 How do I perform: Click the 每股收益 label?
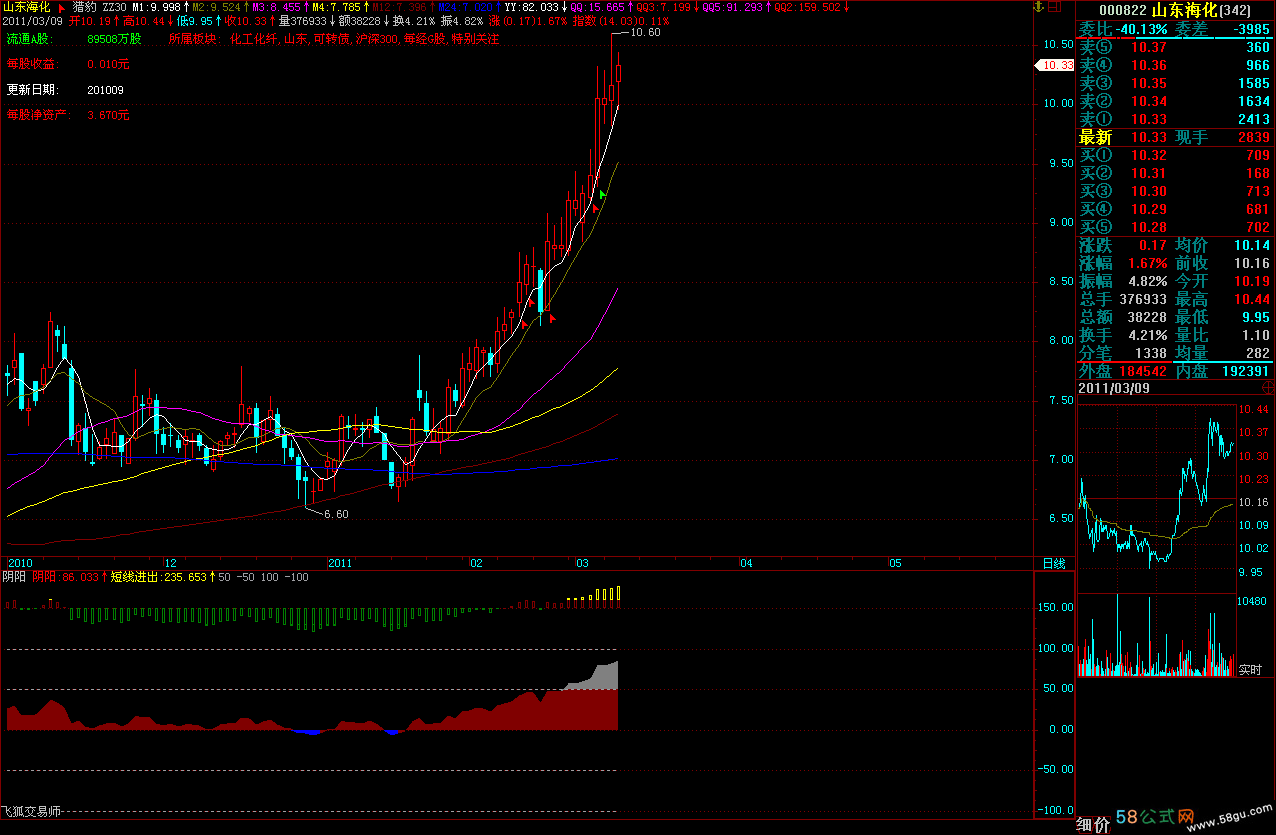point(31,64)
